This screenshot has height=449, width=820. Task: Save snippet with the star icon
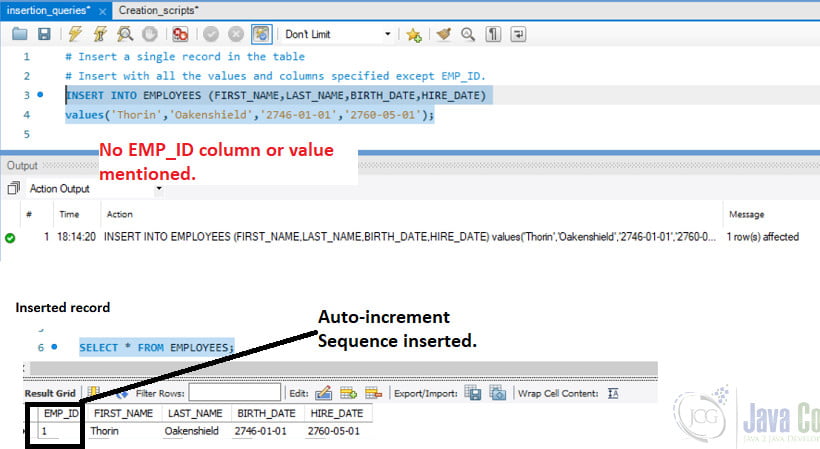[414, 35]
